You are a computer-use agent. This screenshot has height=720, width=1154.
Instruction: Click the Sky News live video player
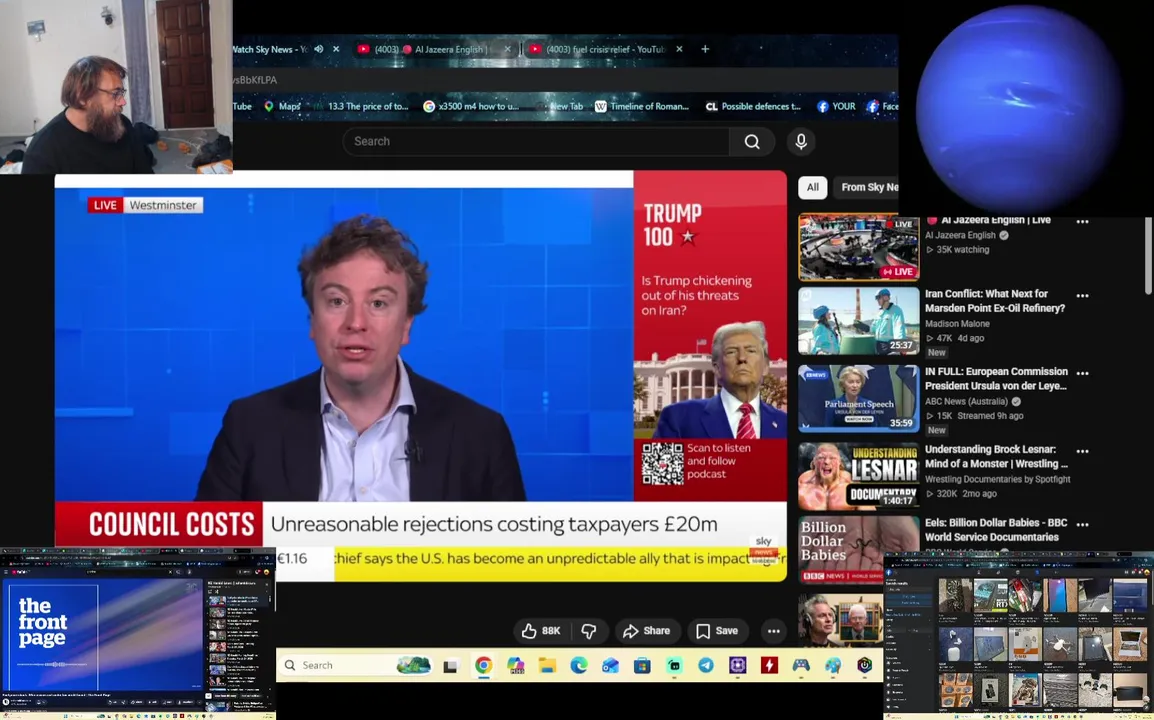[x=420, y=375]
